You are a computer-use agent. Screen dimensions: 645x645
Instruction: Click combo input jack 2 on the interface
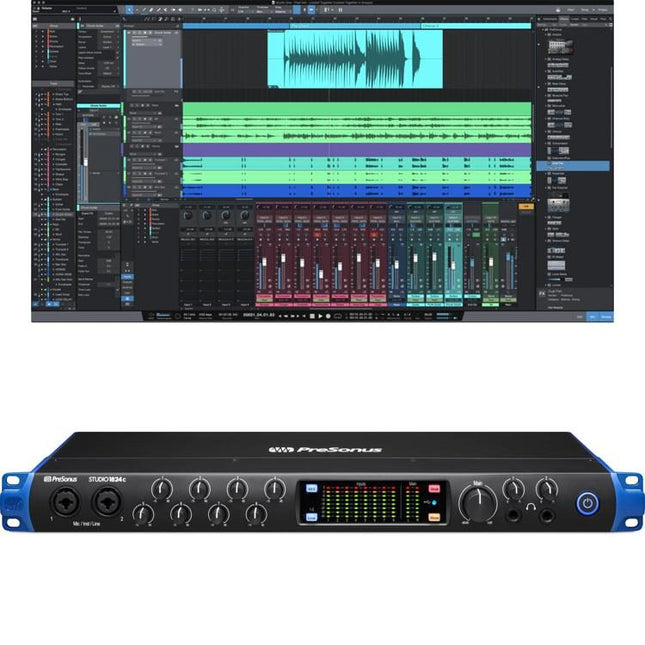[107, 501]
